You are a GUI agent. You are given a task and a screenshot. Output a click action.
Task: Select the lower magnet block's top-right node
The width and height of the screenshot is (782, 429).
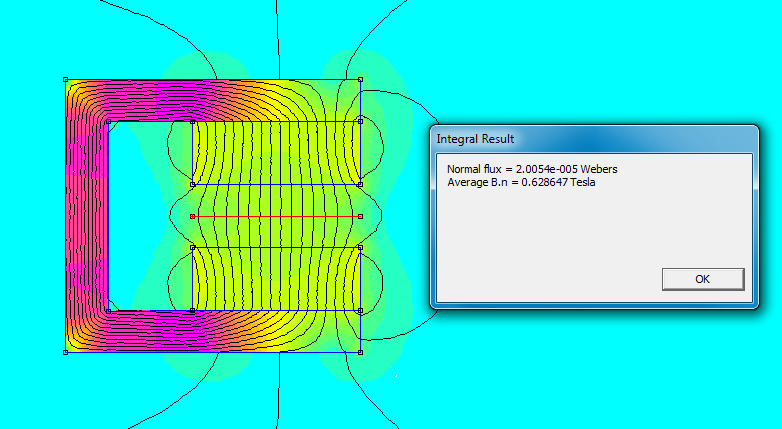(x=360, y=247)
